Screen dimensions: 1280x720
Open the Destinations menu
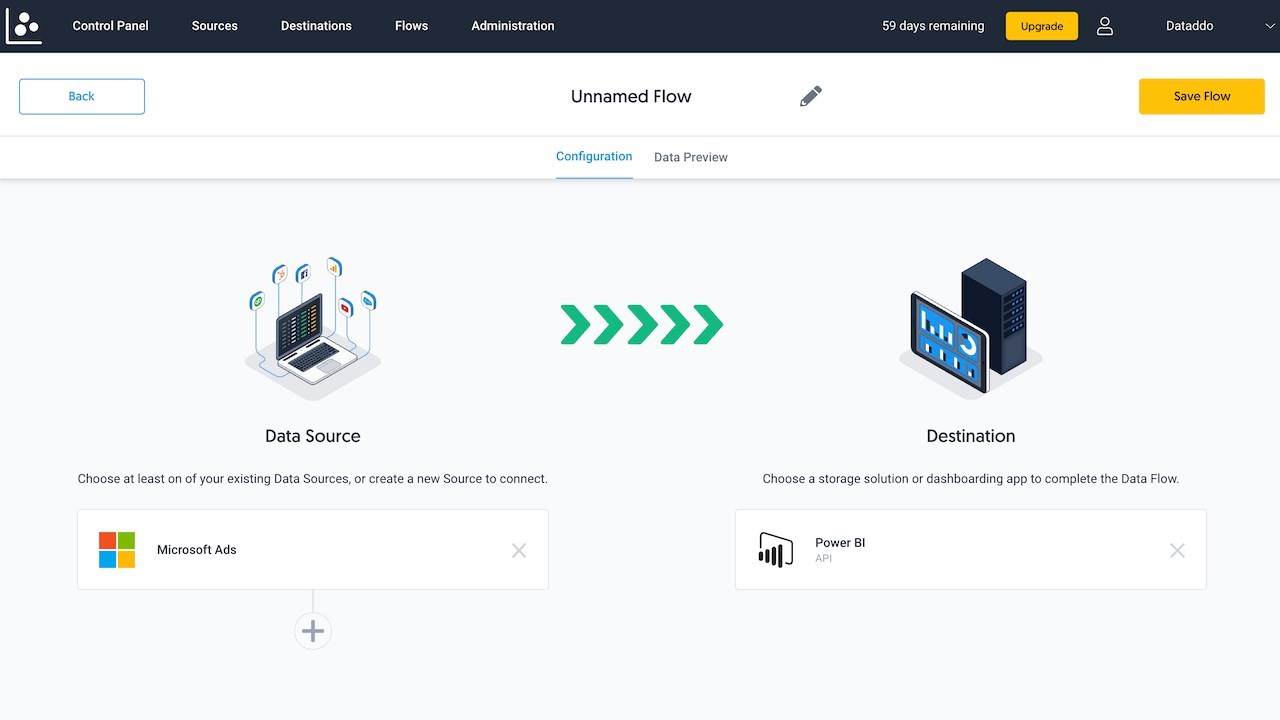tap(316, 26)
